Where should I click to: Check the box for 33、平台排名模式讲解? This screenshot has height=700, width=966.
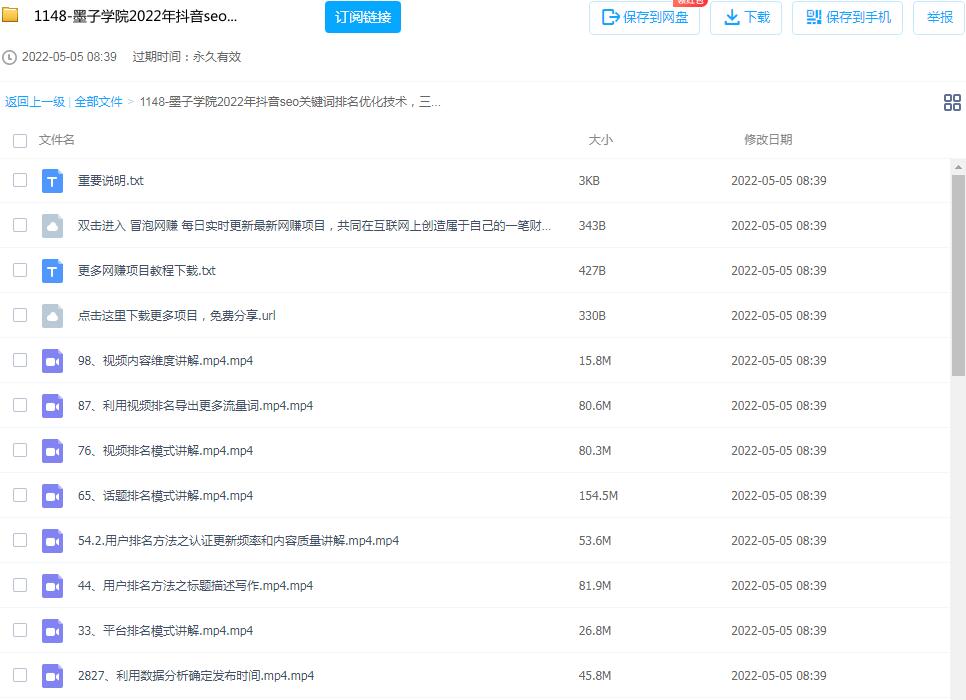point(20,630)
